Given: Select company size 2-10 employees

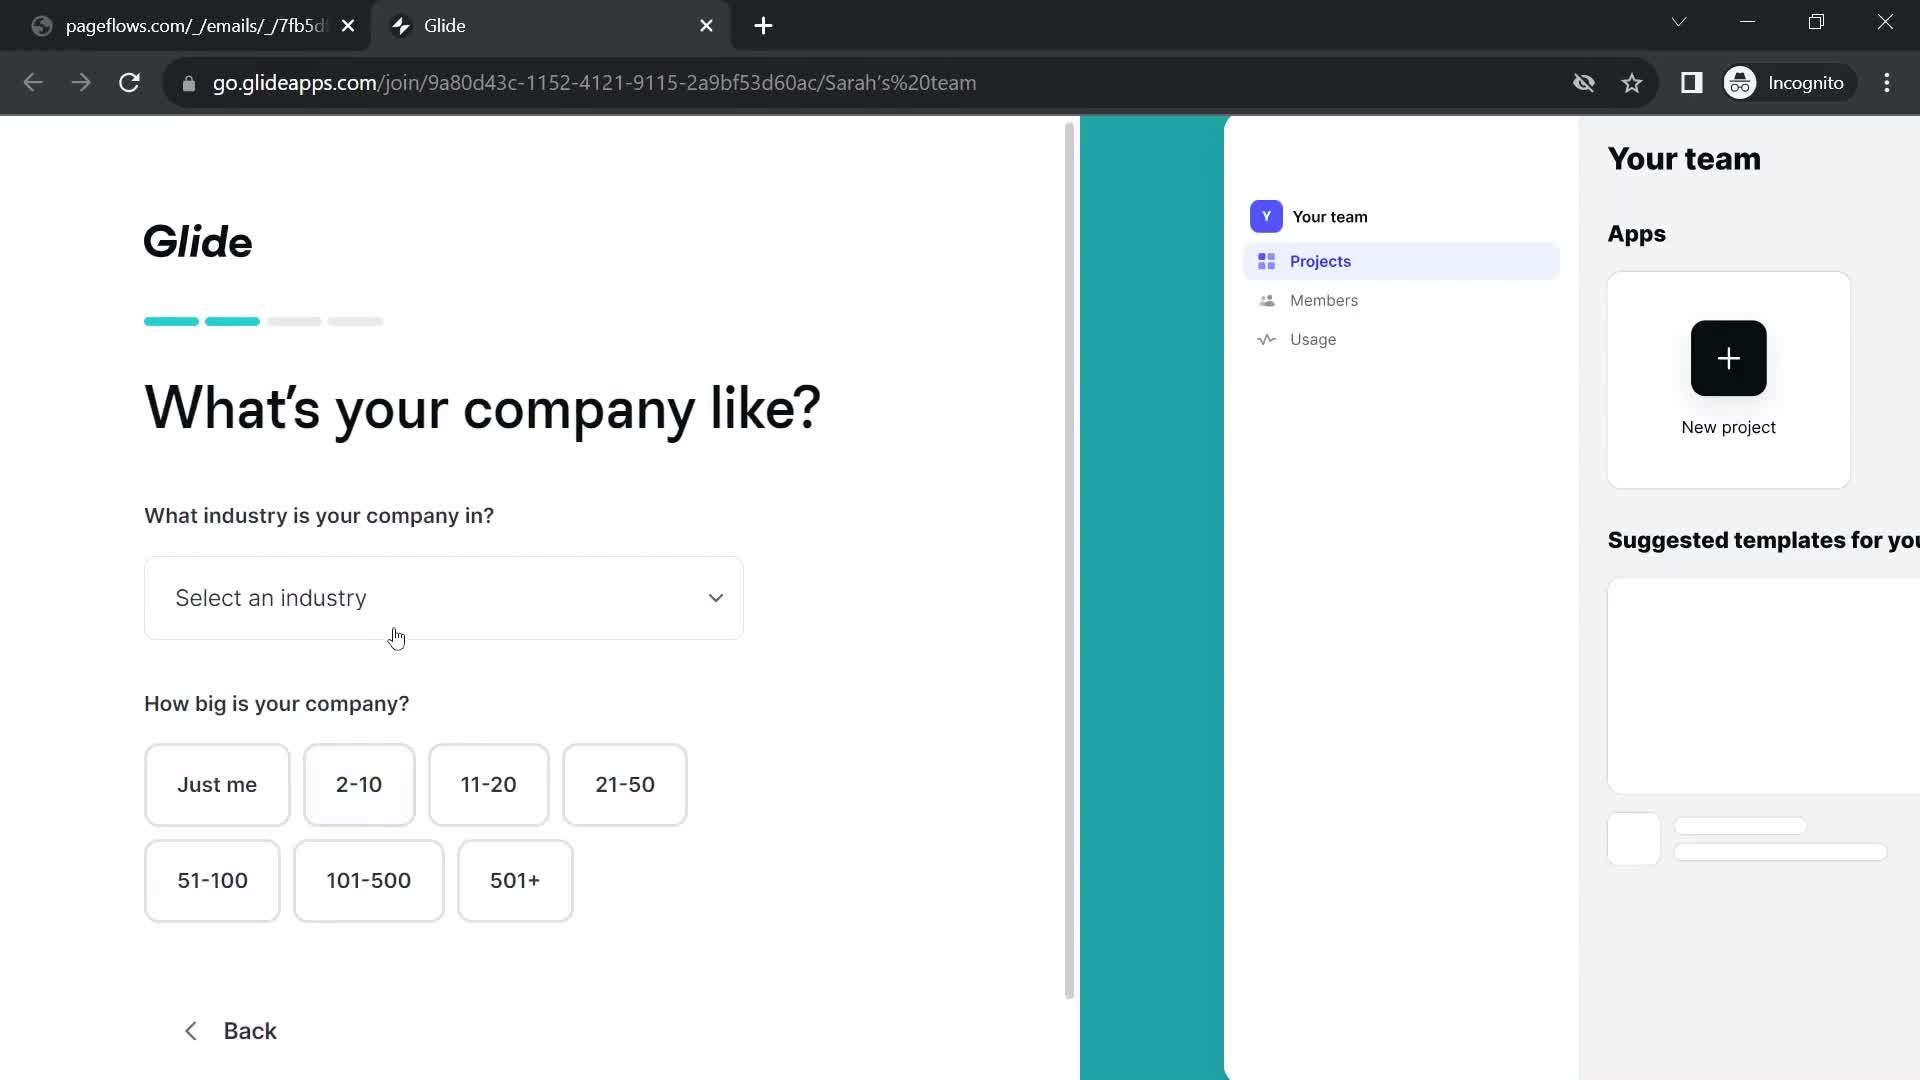Looking at the screenshot, I should coord(359,785).
